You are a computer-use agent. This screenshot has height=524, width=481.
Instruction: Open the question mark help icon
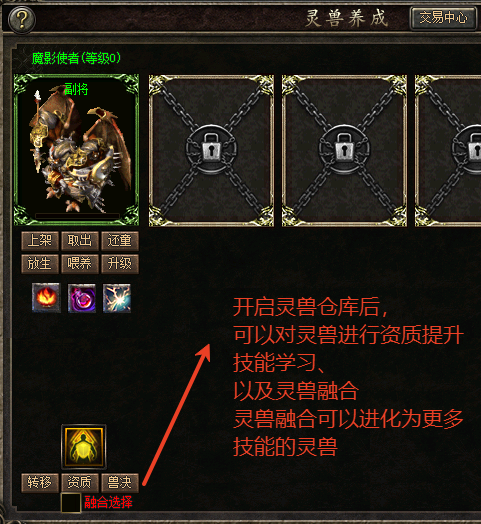click(x=22, y=20)
